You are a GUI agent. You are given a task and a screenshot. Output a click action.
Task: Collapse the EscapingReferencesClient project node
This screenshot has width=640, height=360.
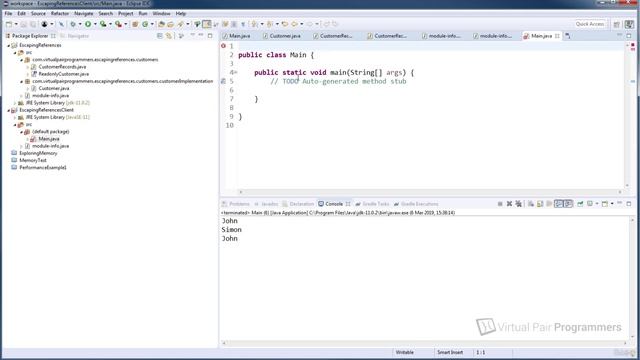click(x=9, y=110)
